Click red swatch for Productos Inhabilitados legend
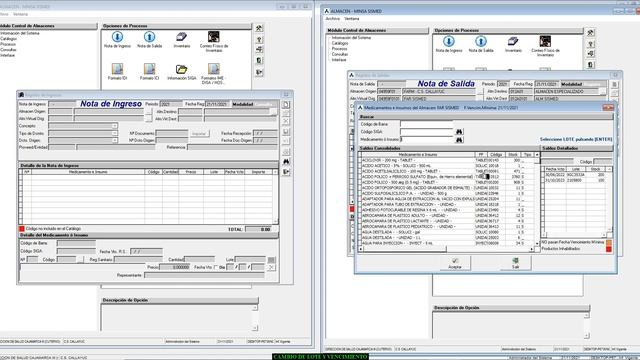640x360 pixels. coord(609,249)
